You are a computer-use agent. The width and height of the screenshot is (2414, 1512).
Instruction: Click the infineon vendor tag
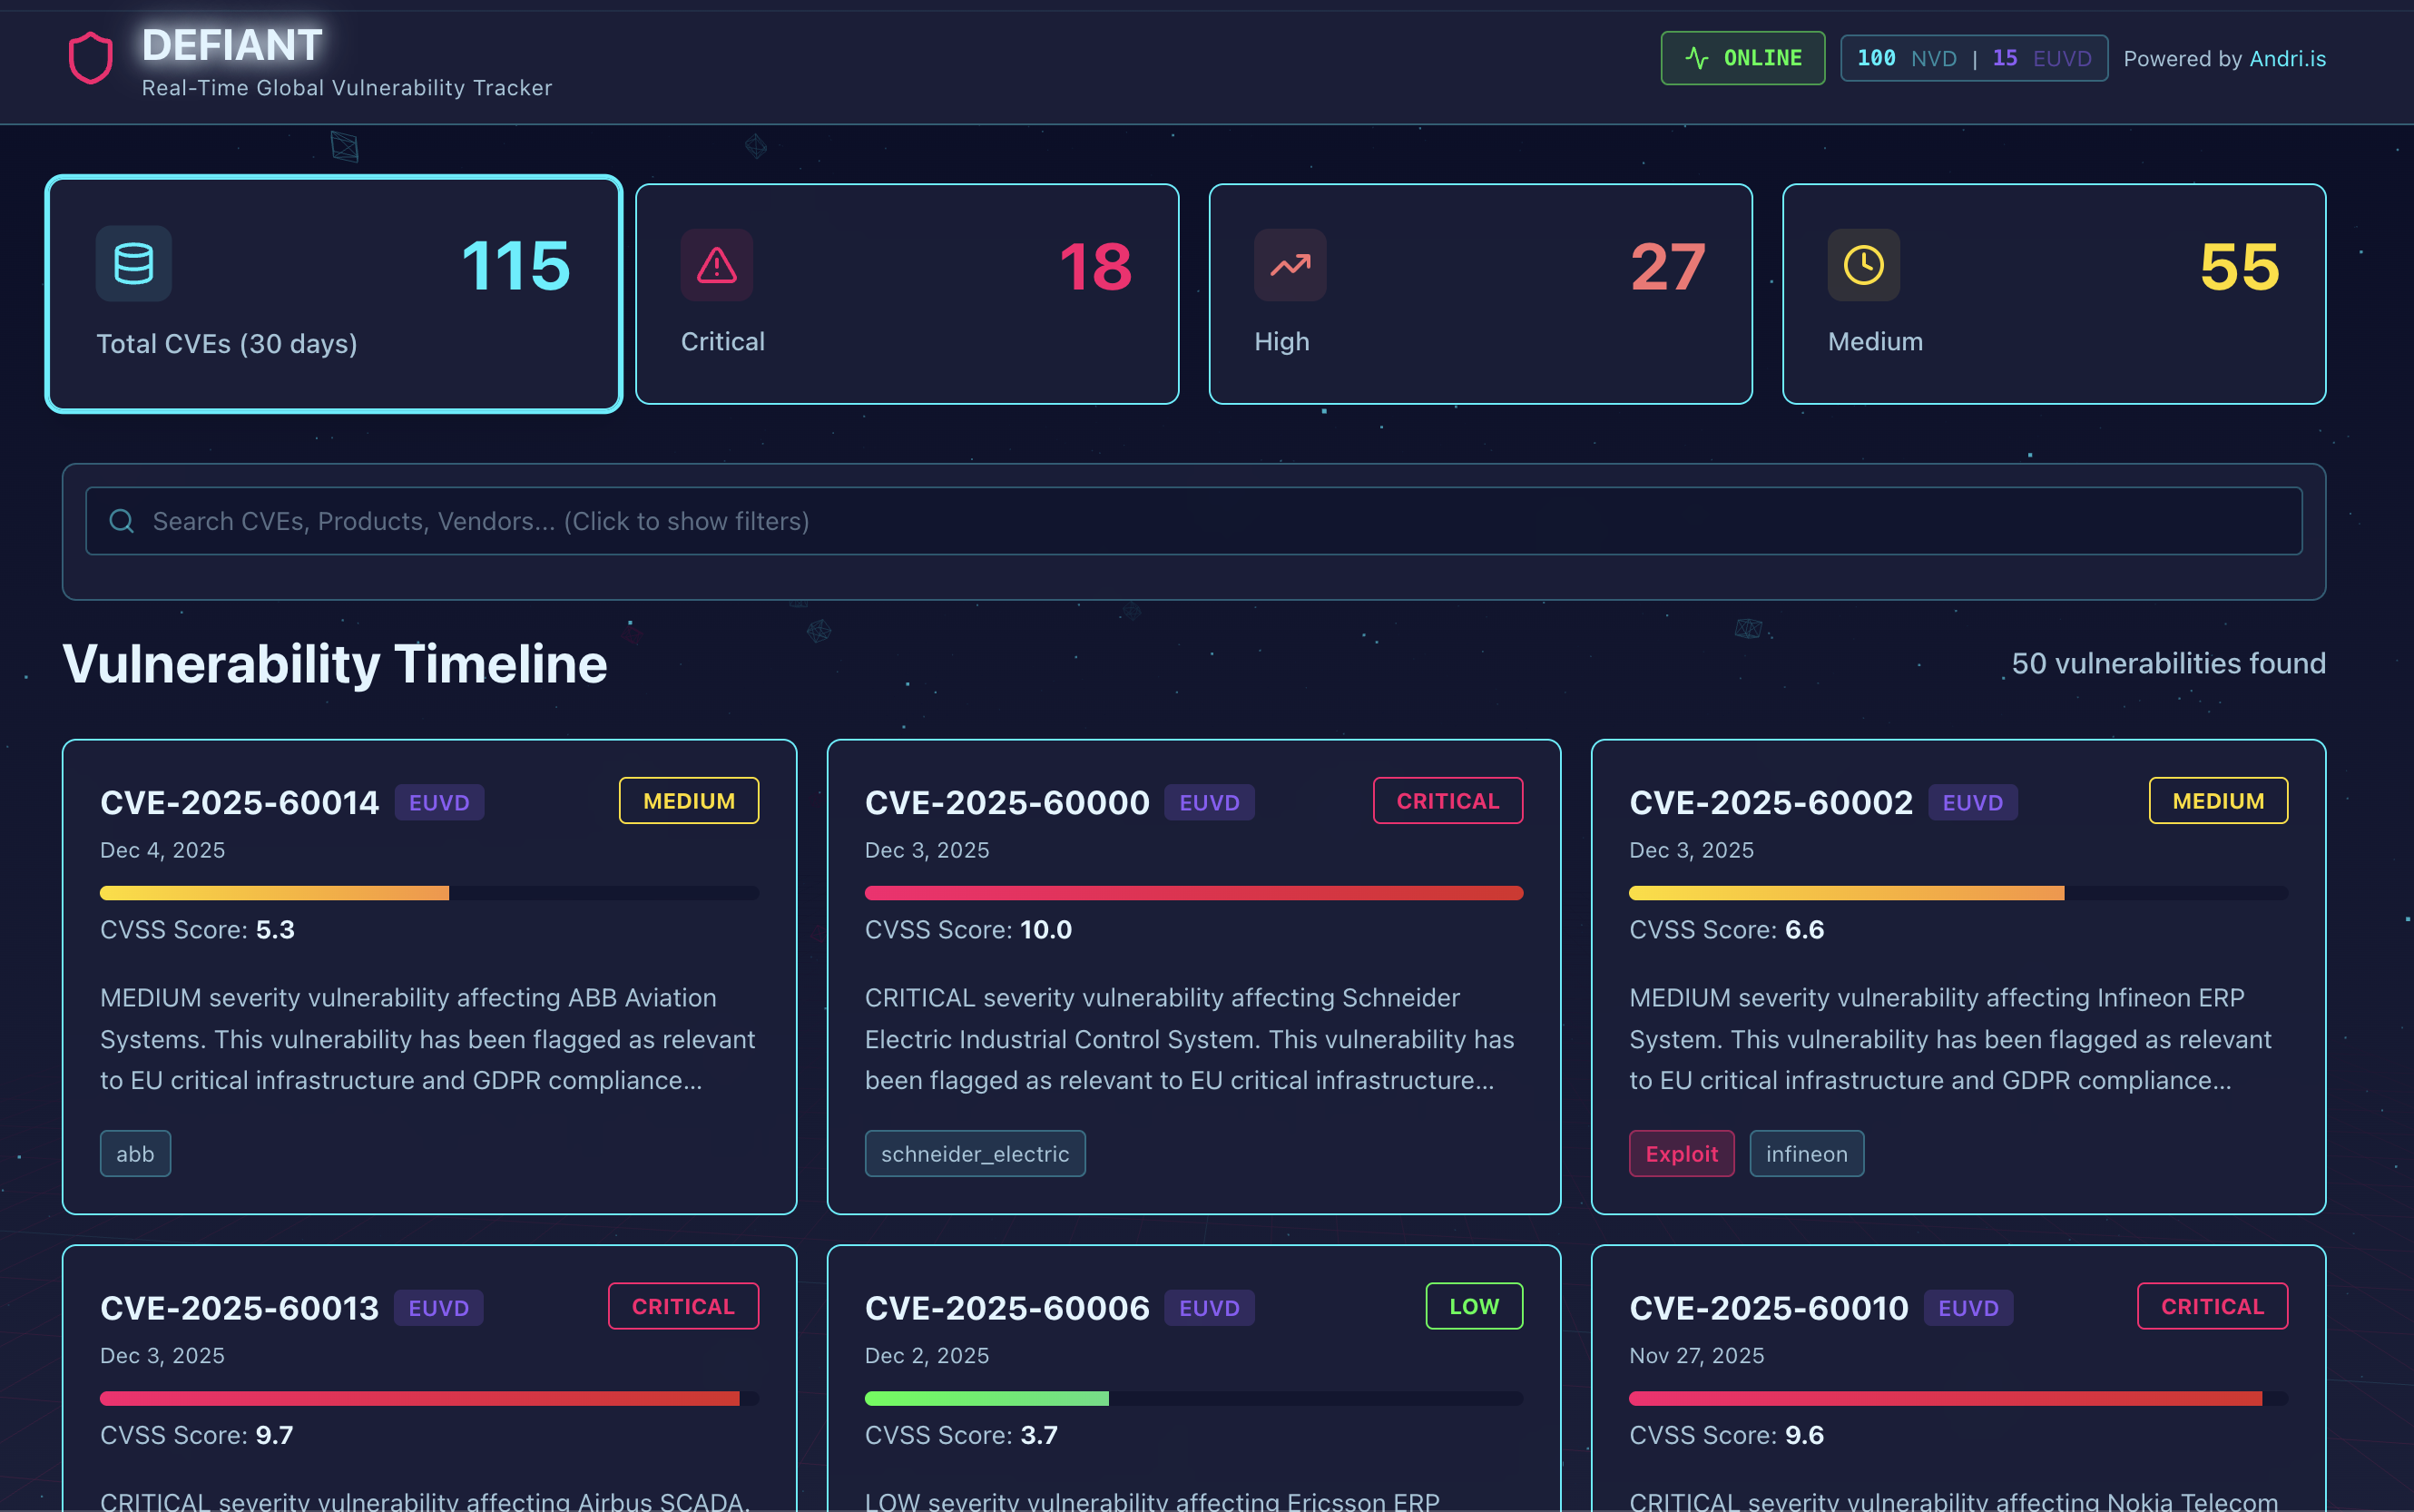1806,1154
